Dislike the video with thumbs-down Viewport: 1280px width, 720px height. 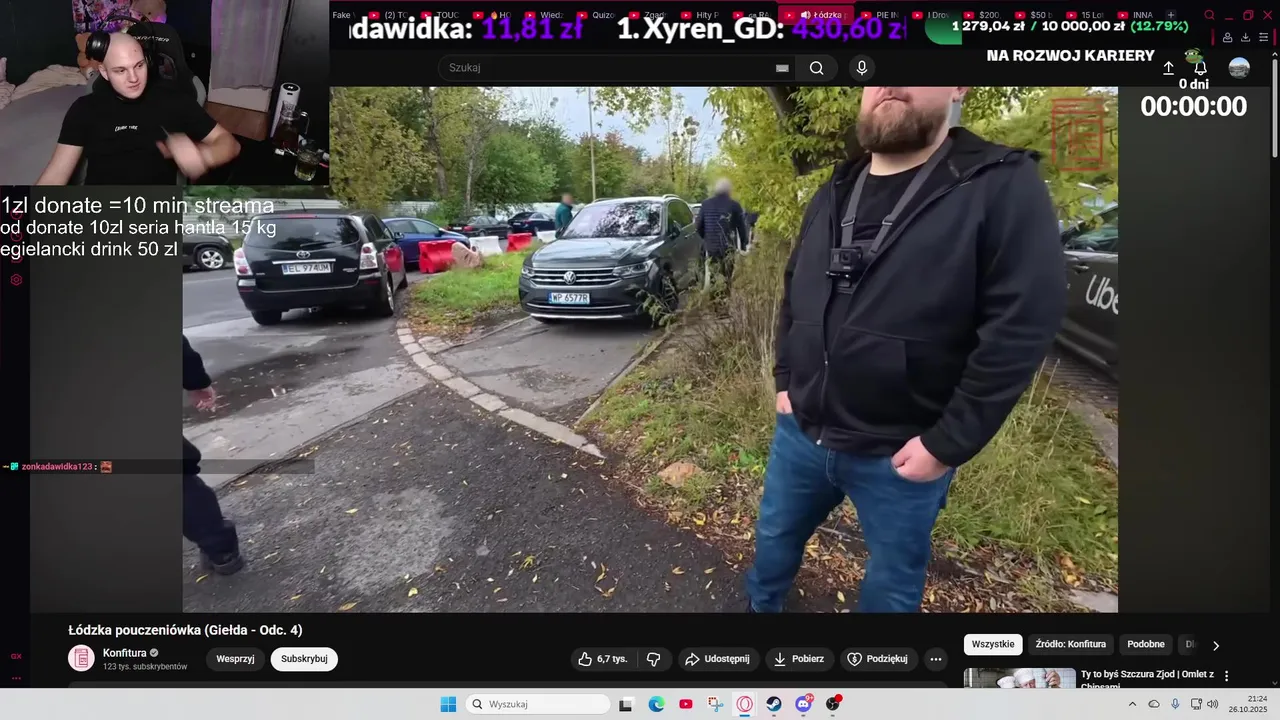654,659
